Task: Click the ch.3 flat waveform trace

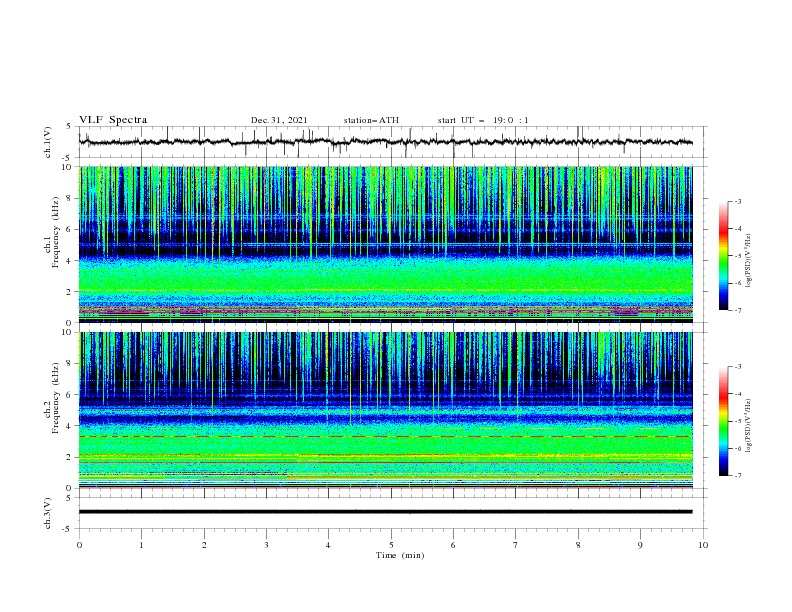Action: pyautogui.click(x=385, y=512)
